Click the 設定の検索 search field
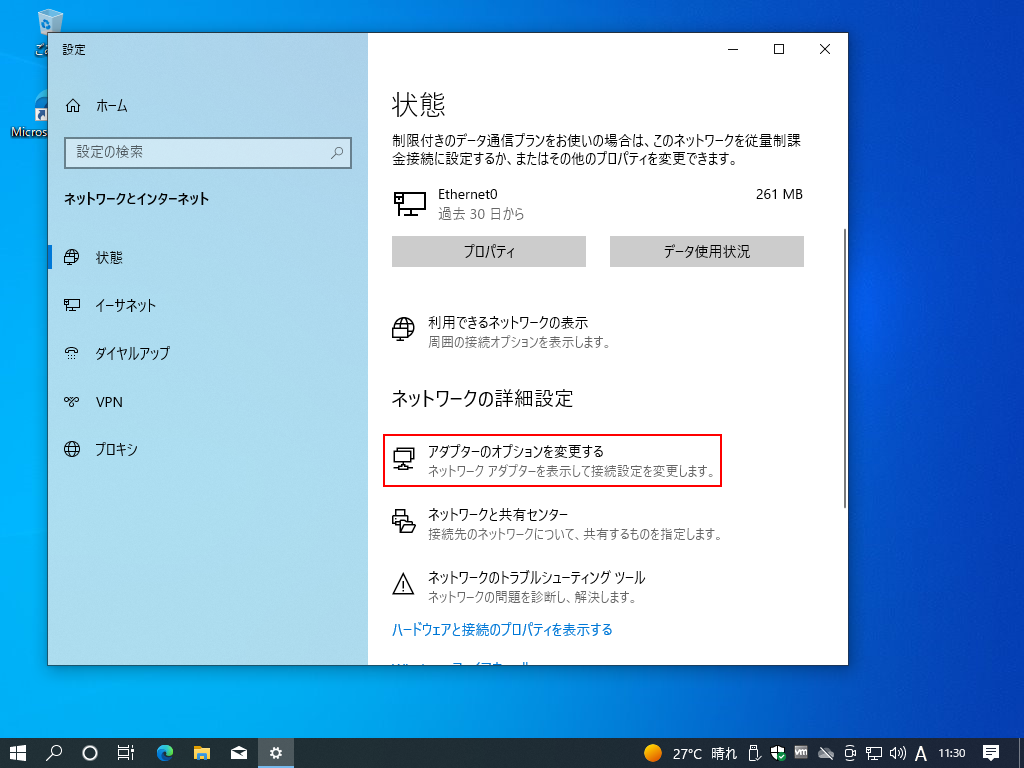Screen dimensions: 1024x768 [x=208, y=153]
